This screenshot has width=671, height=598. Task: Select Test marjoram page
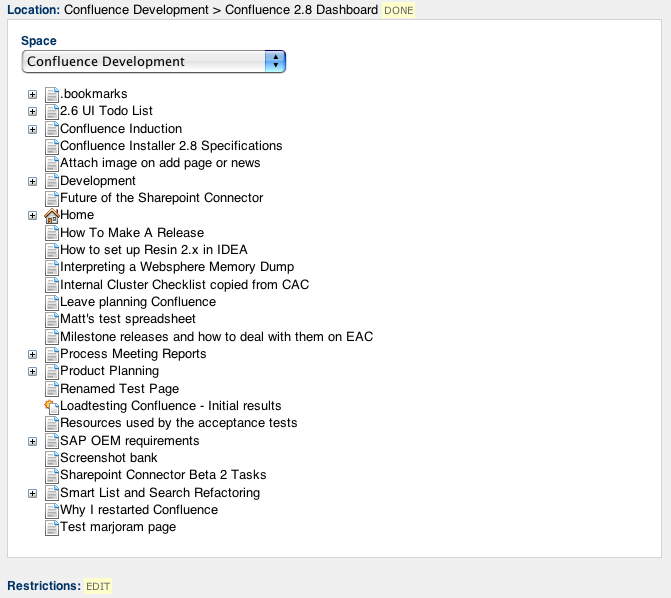(x=118, y=527)
